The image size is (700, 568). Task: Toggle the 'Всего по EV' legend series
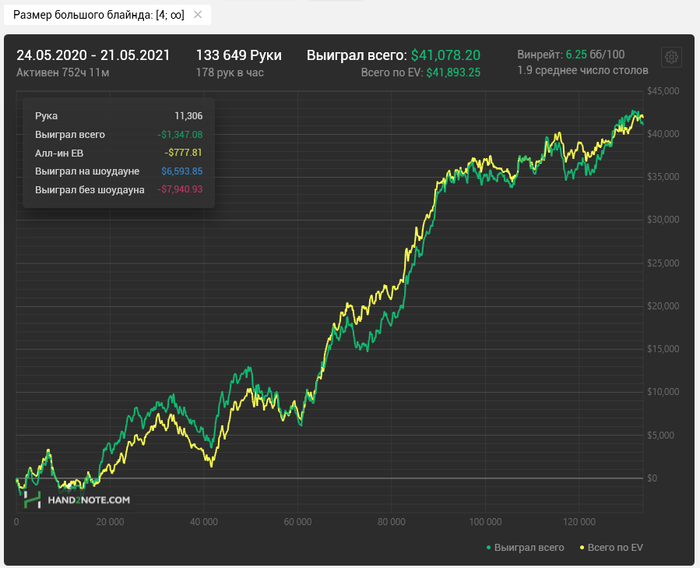615,547
